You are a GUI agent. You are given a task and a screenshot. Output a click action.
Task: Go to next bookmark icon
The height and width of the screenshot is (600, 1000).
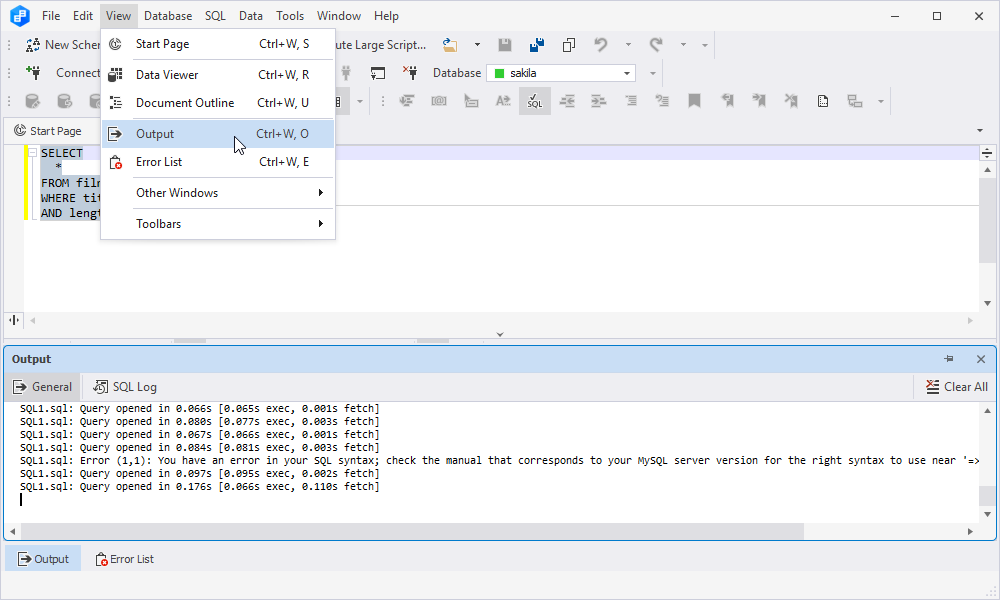759,101
